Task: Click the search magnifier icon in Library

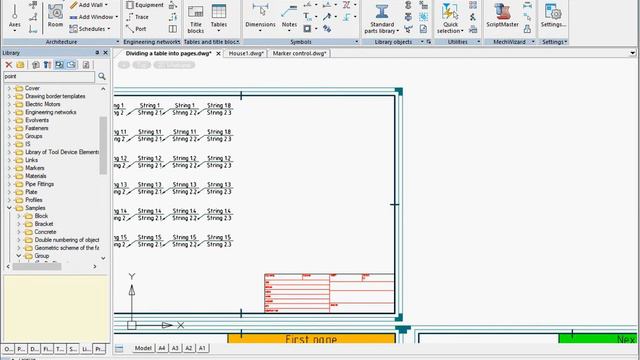Action: point(102,76)
